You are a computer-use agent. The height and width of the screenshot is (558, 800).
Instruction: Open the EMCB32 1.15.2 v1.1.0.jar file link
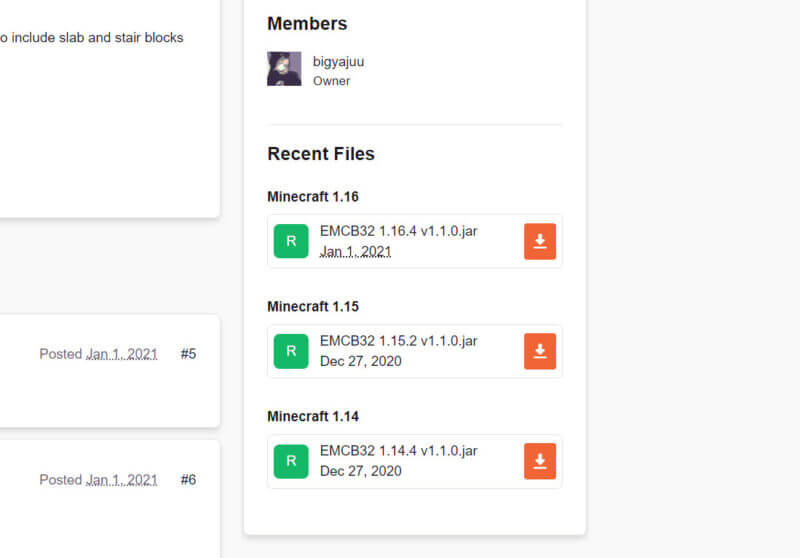click(x=398, y=341)
